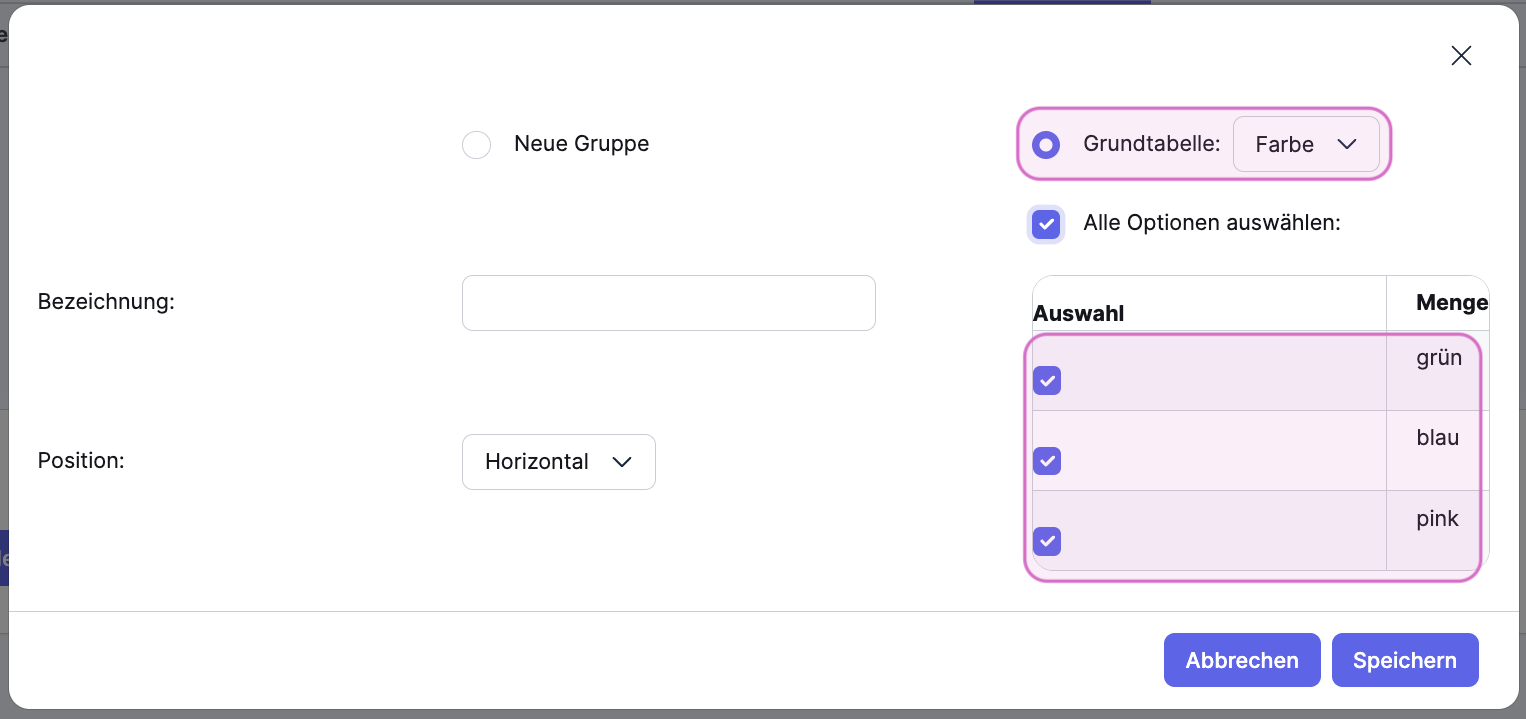Close the dialog with the X icon
Viewport: 1526px width, 719px height.
tap(1461, 56)
